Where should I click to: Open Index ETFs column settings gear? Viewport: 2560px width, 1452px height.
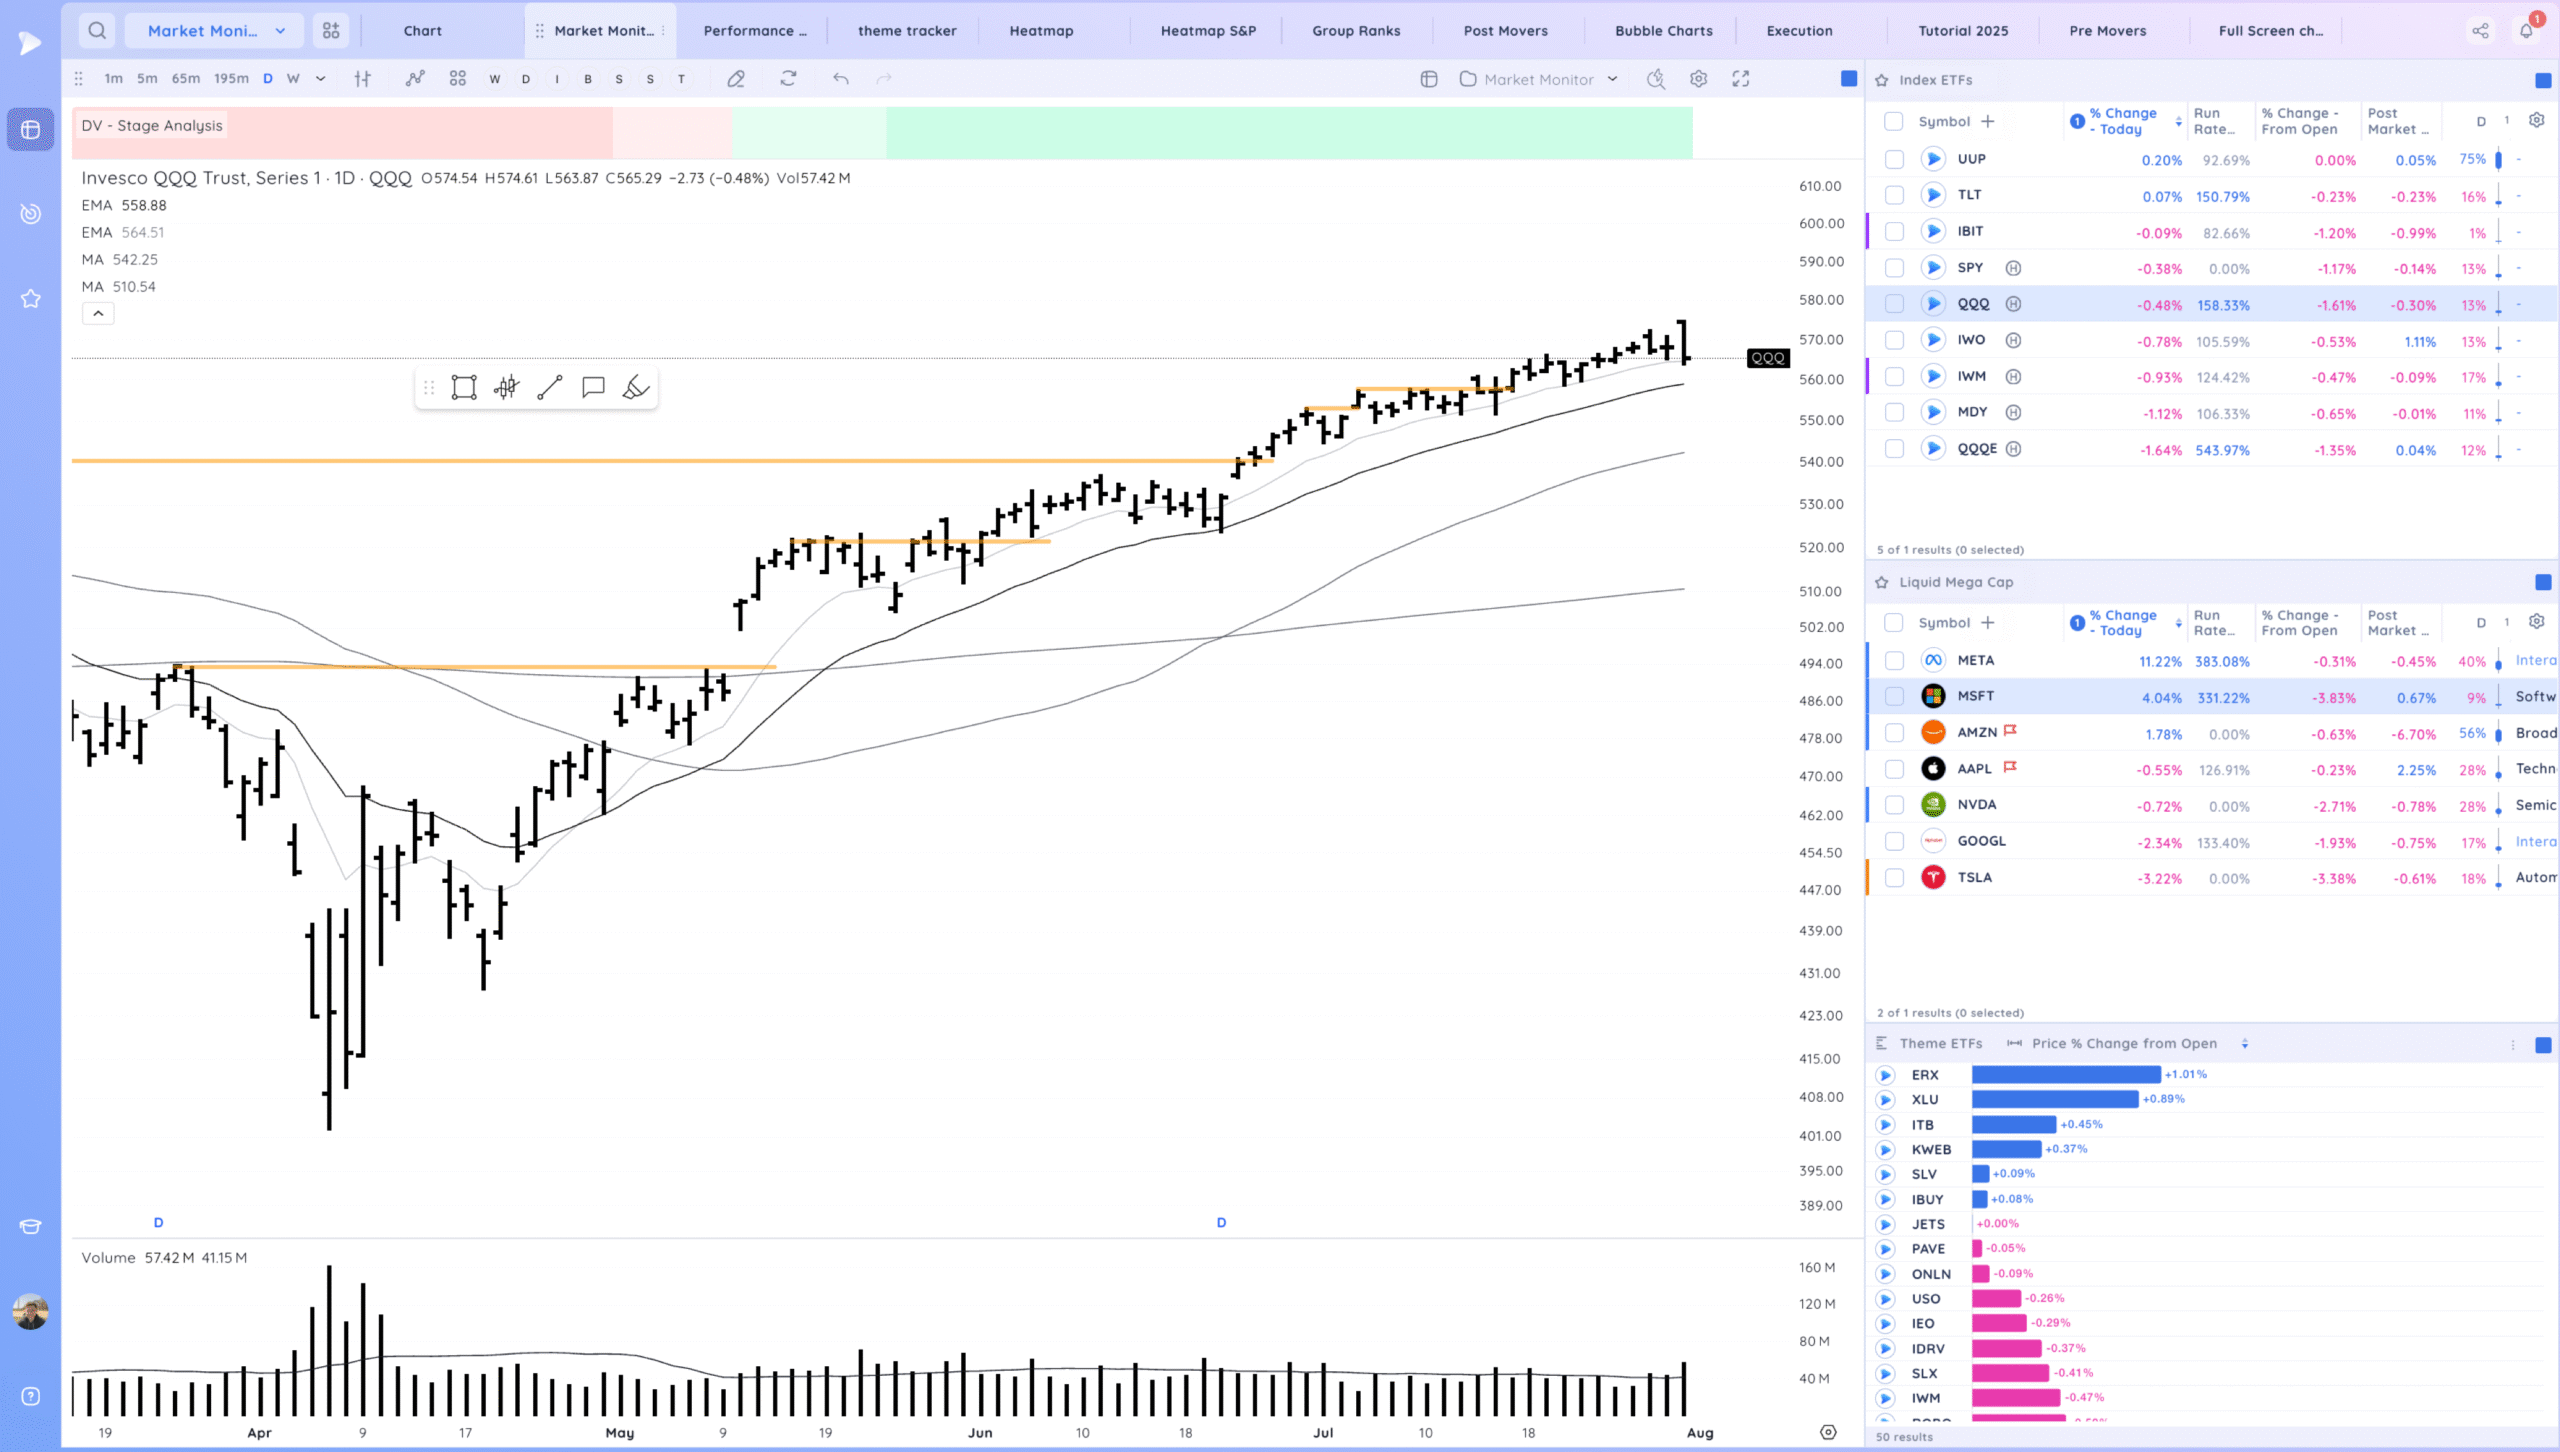click(x=2537, y=119)
